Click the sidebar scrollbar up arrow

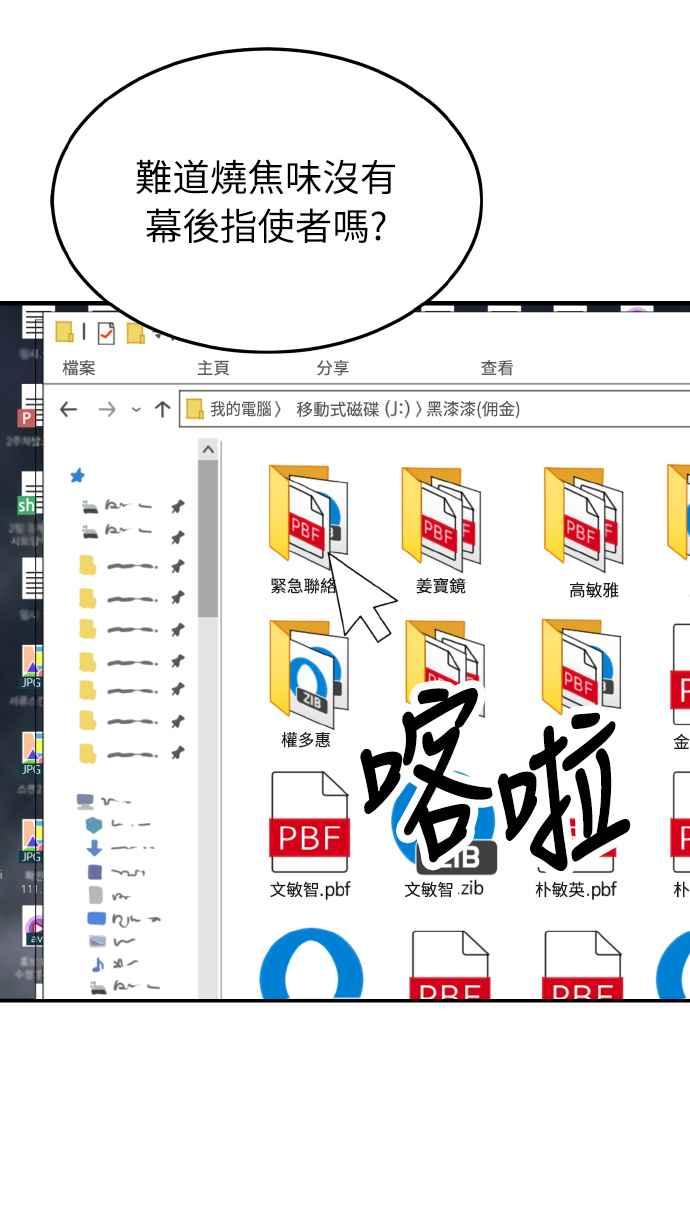point(208,450)
